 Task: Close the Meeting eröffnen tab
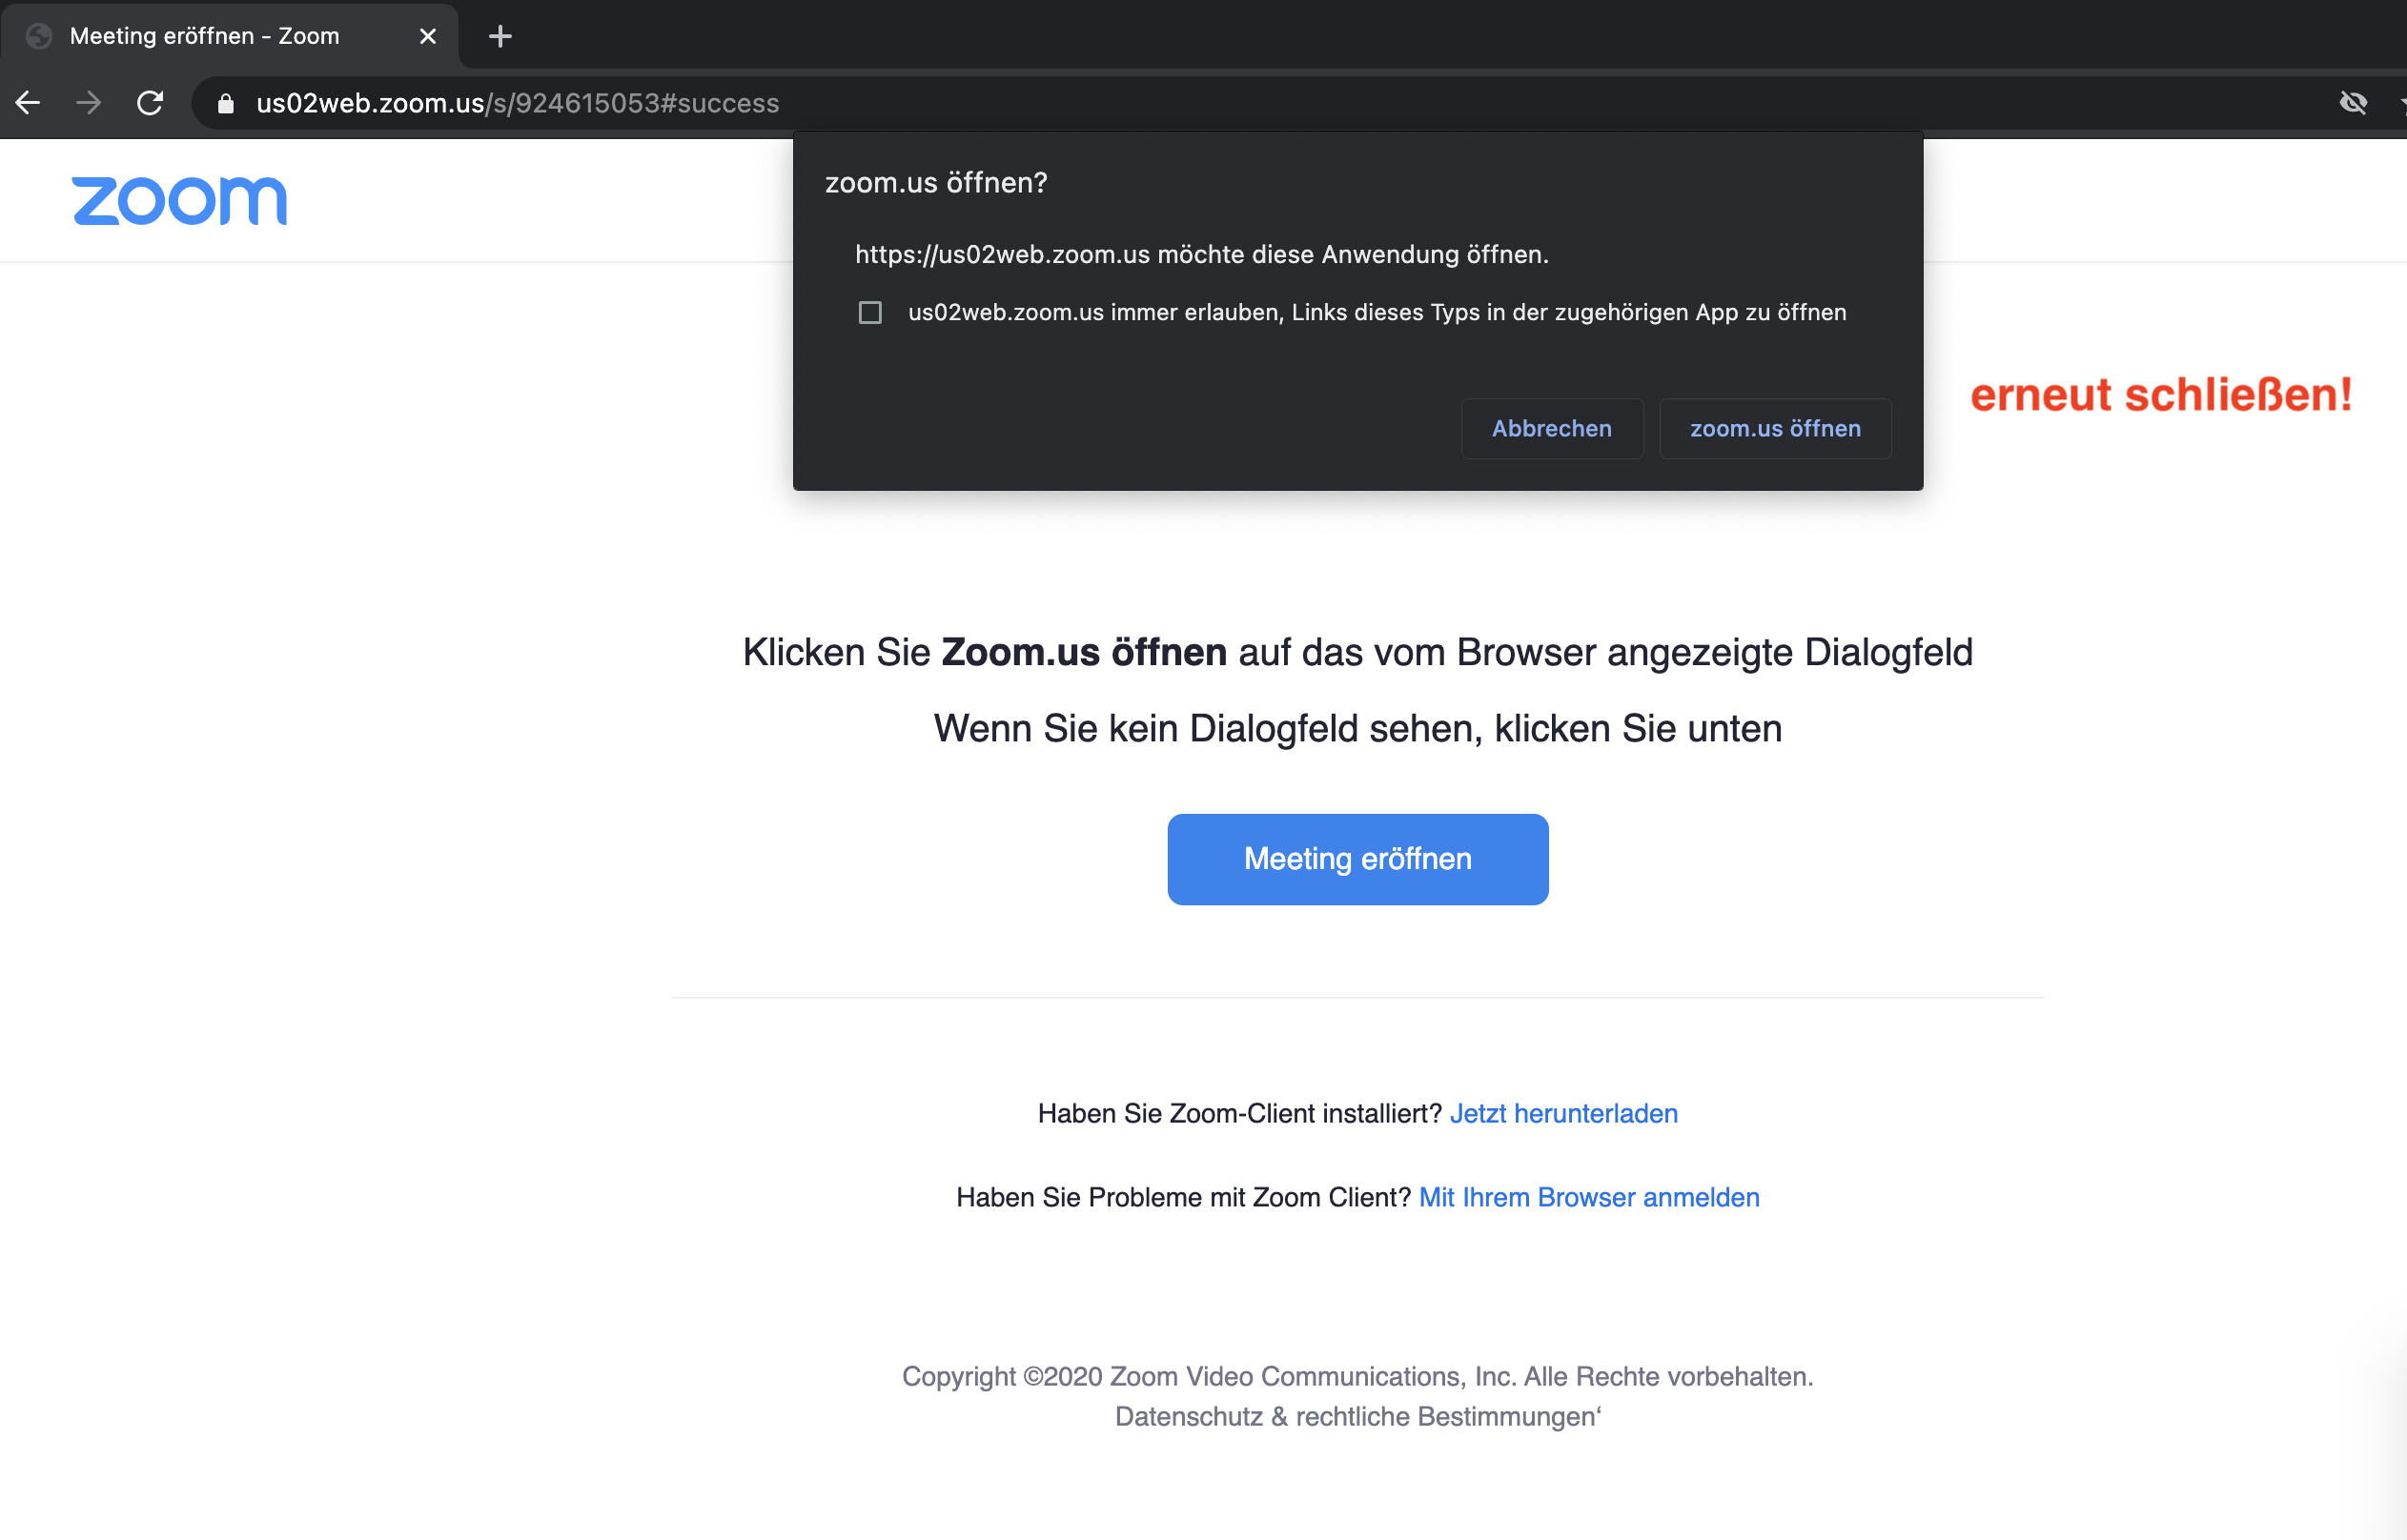pos(428,37)
